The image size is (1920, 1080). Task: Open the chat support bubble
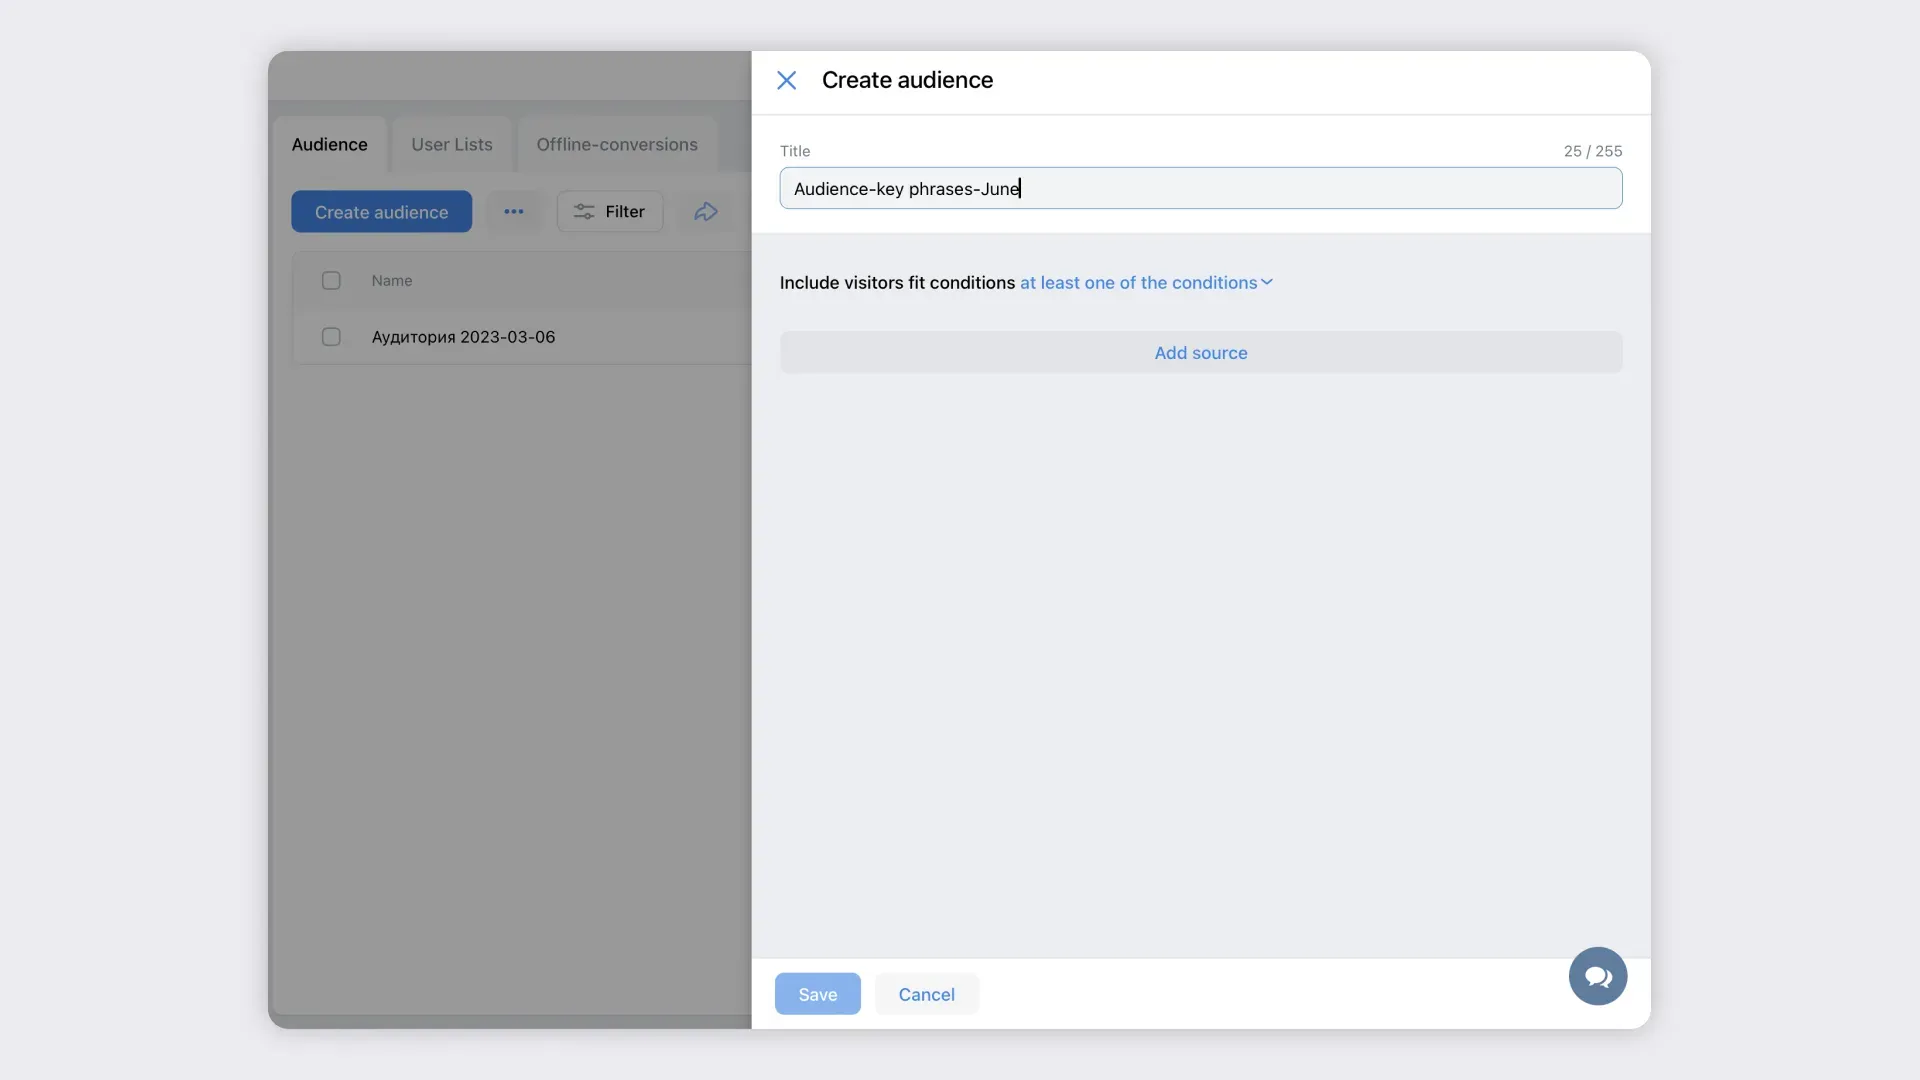1597,976
